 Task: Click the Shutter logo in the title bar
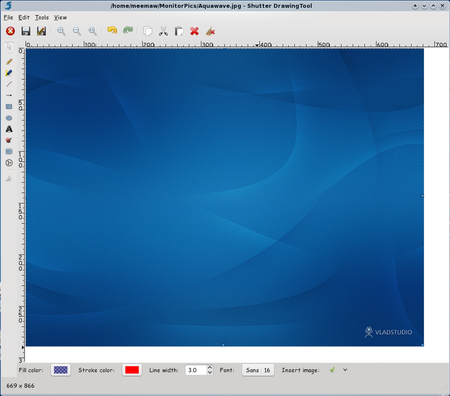(x=8, y=5)
